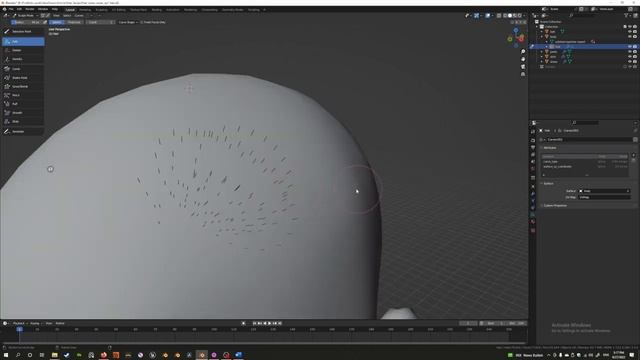640x360 pixels.
Task: Toggle X-ray in the viewport header
Action: tap(499, 16)
